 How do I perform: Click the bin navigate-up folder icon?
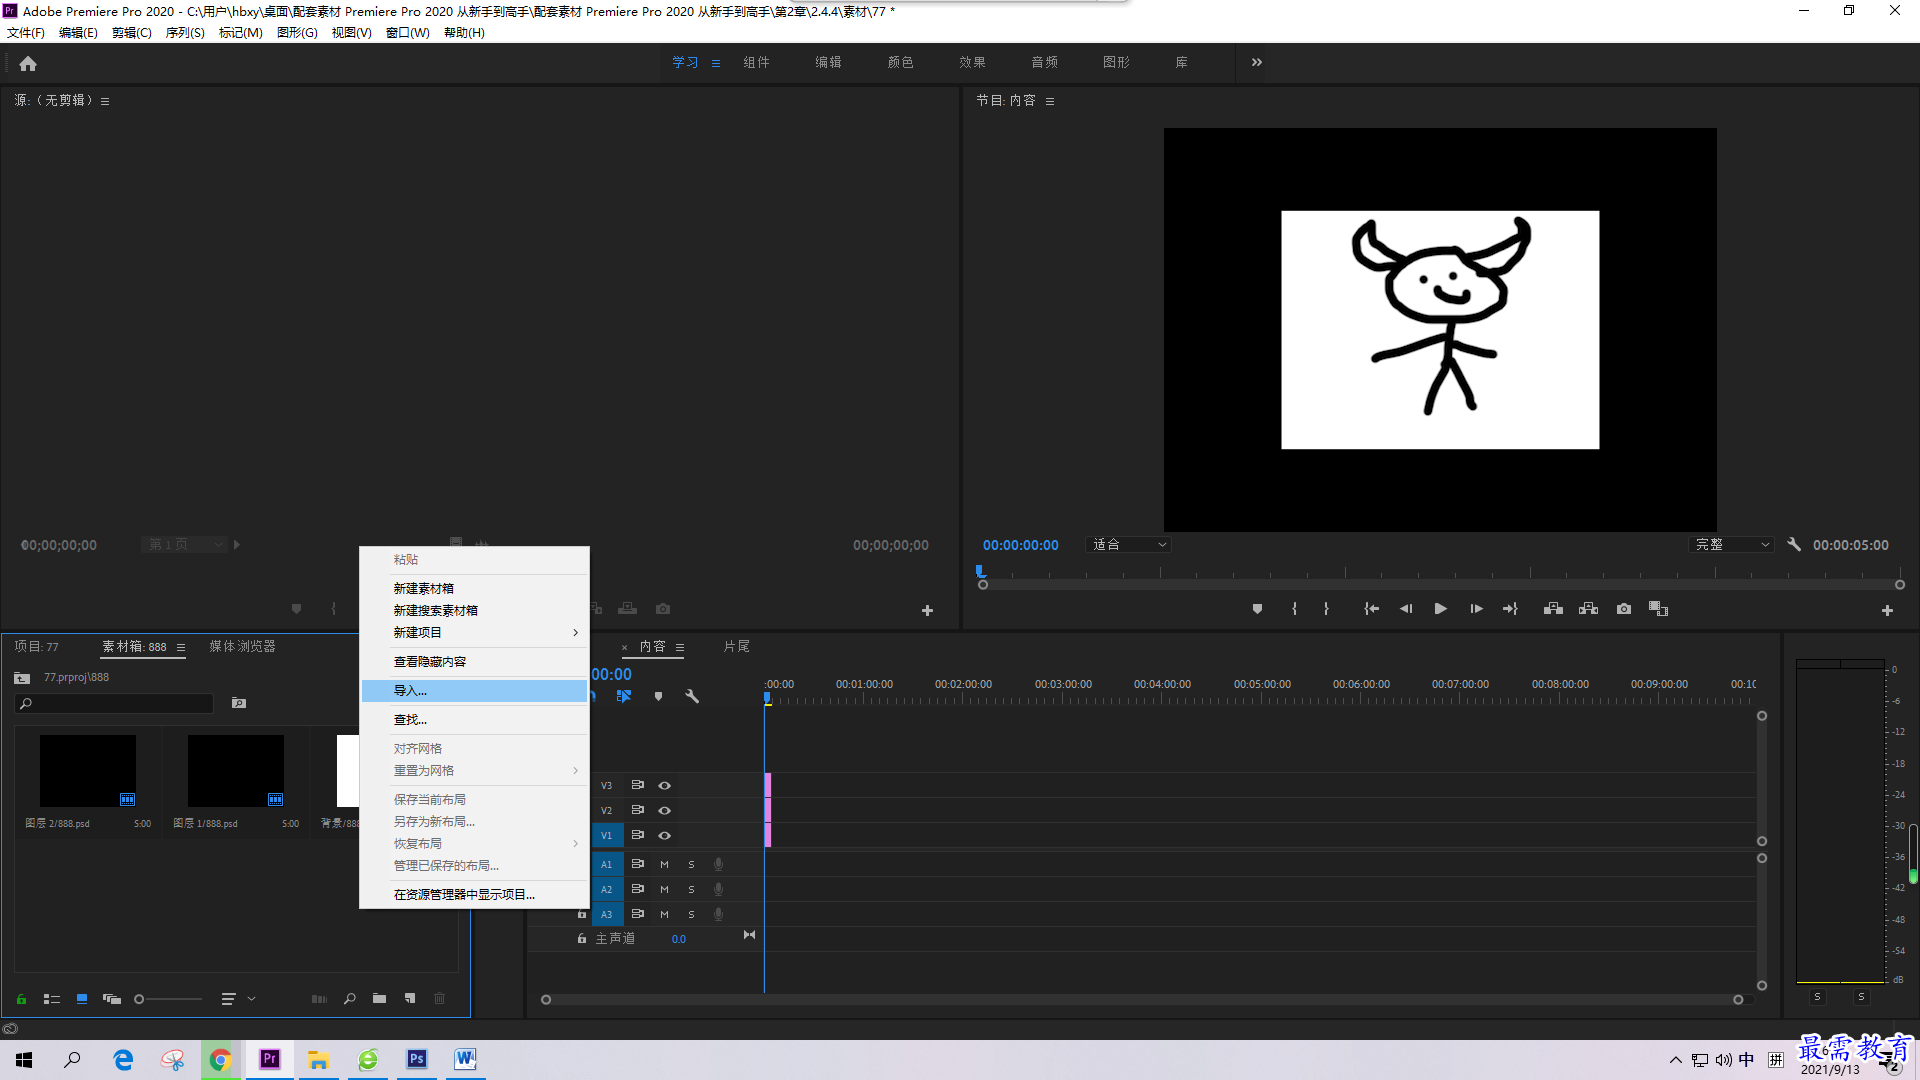click(x=22, y=678)
